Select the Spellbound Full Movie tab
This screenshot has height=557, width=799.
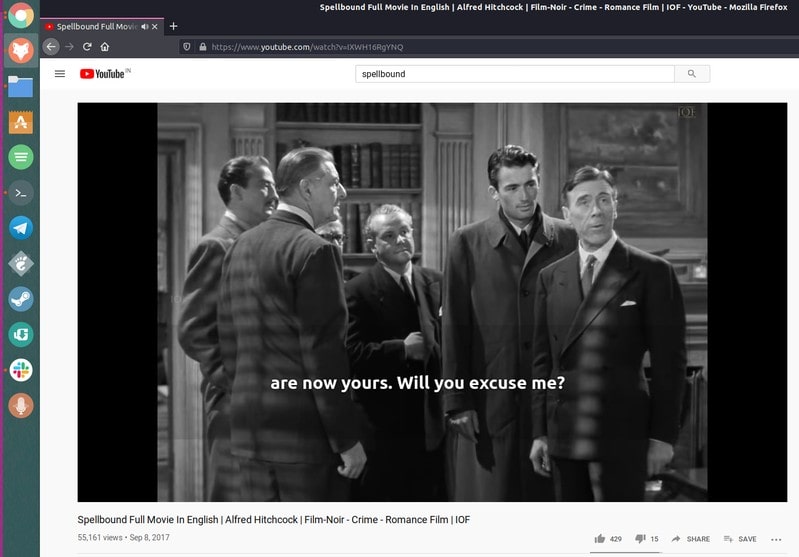coord(97,26)
